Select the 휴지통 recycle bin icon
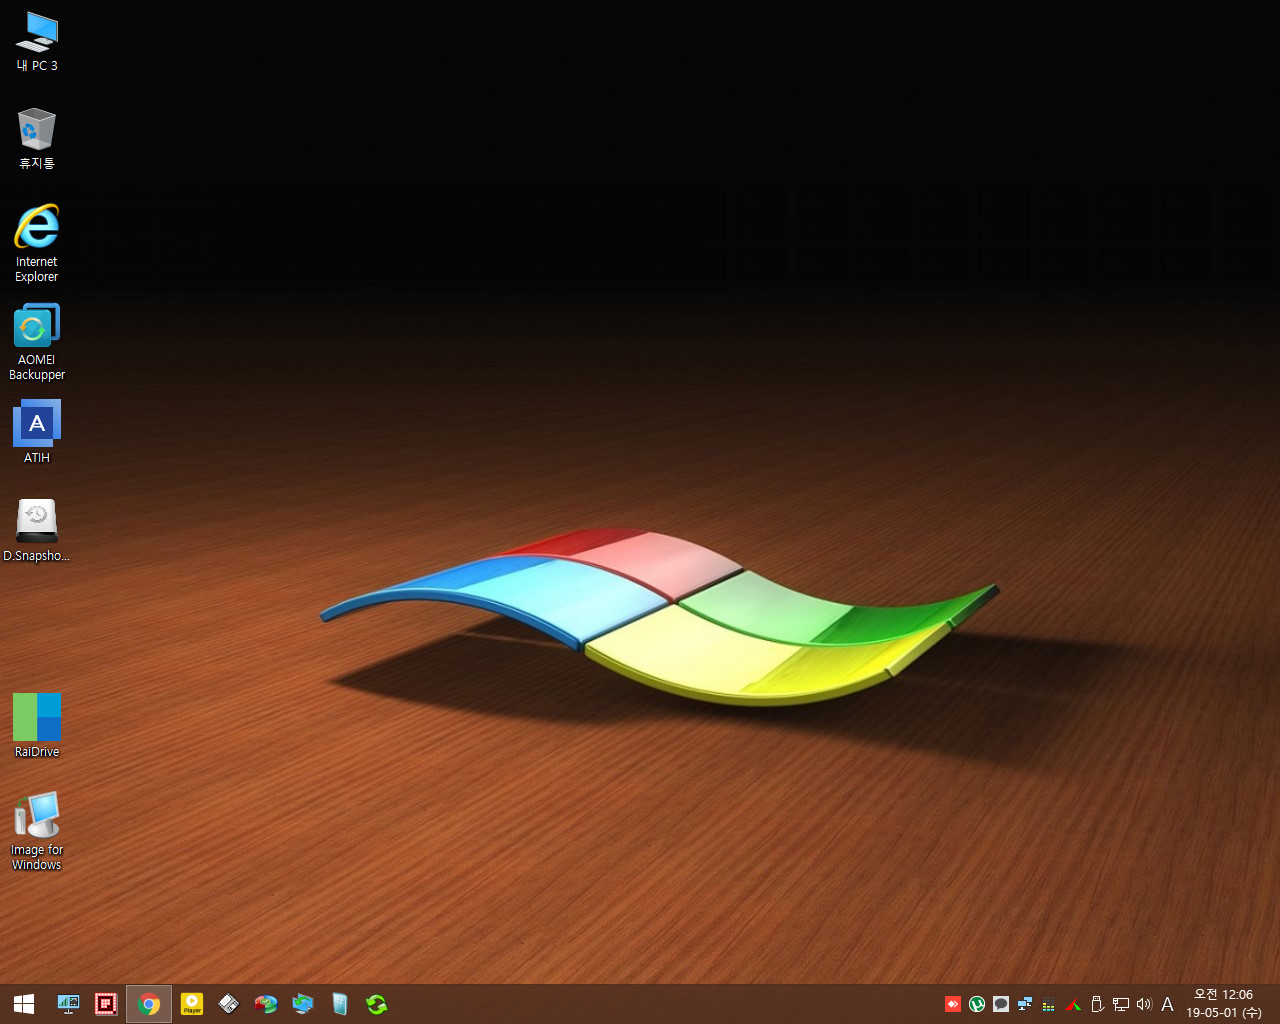 click(x=37, y=139)
